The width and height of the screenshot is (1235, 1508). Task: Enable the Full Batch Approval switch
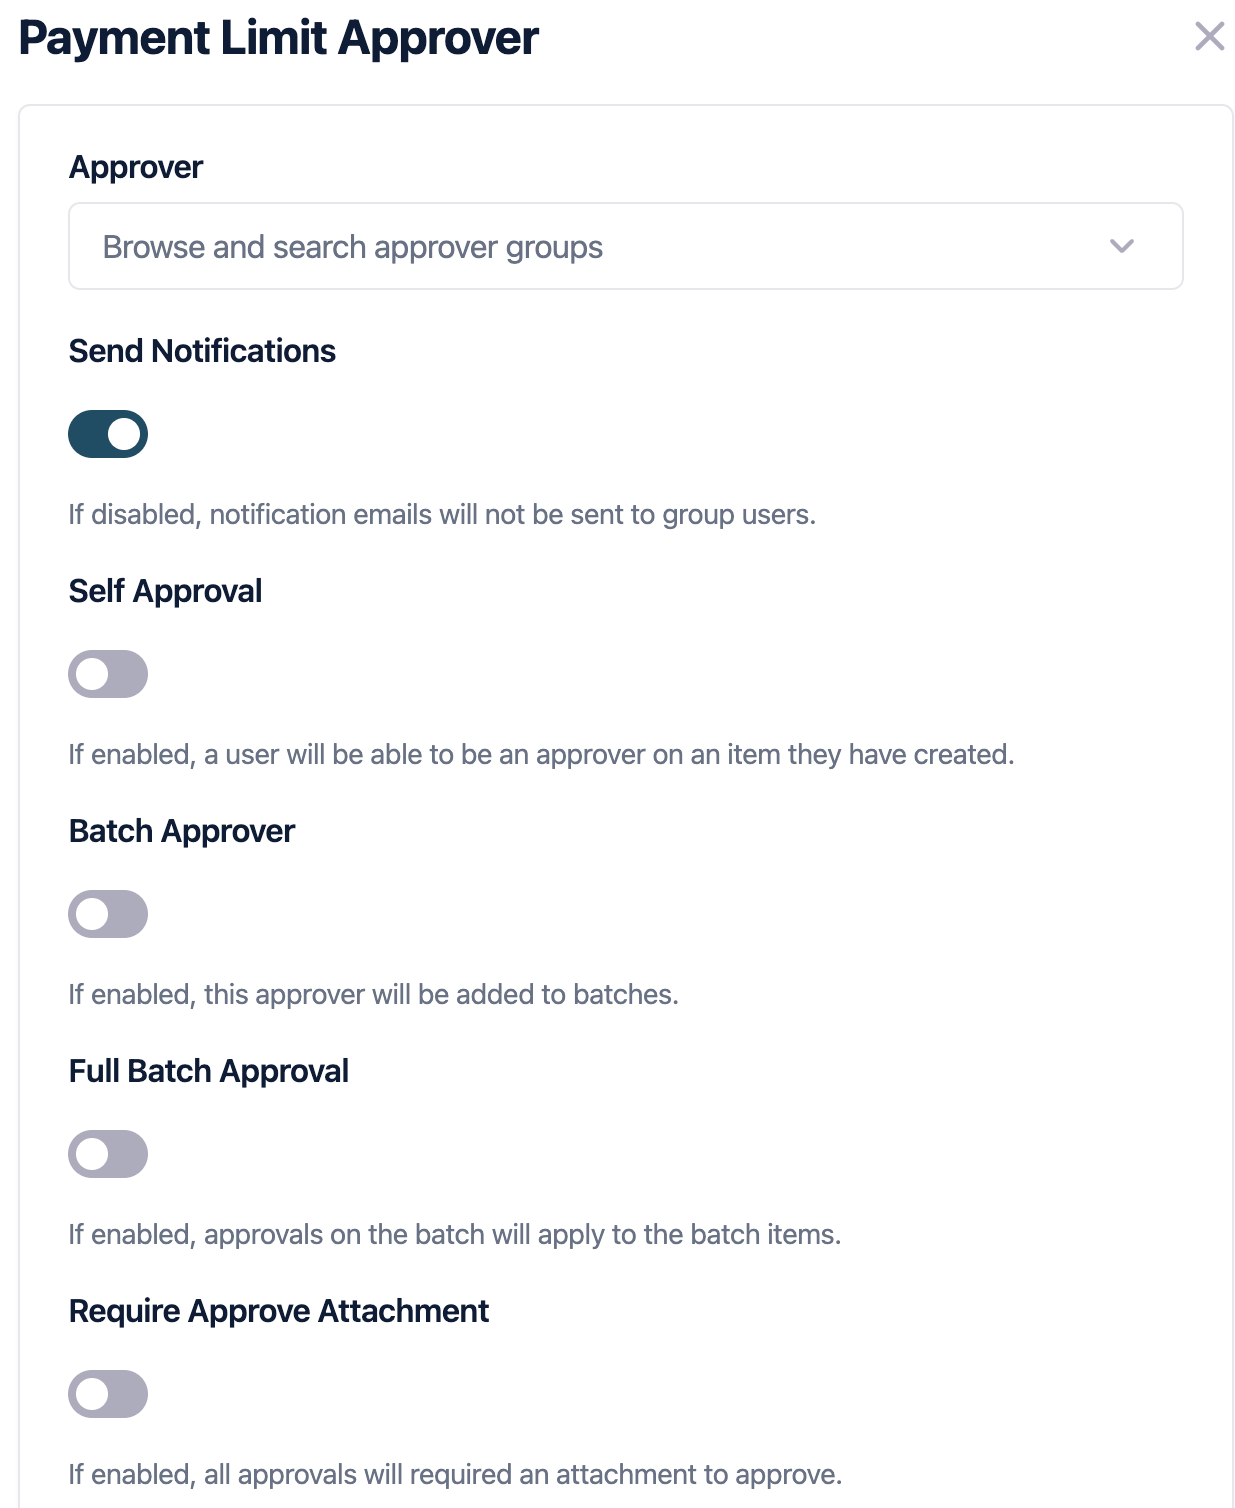[108, 1154]
